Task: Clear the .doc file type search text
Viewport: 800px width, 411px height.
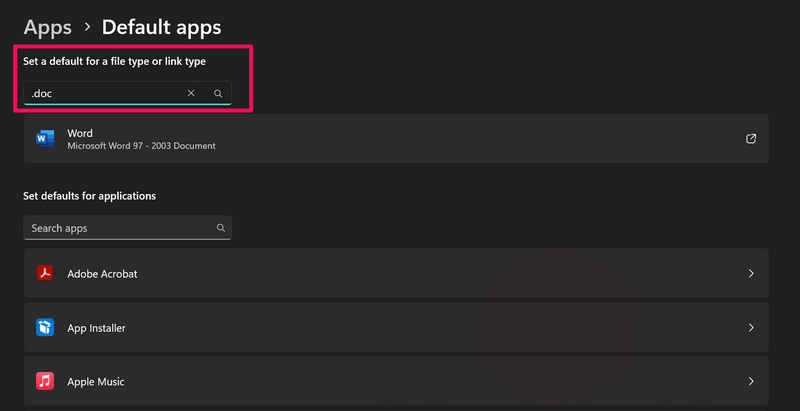Action: [x=191, y=93]
